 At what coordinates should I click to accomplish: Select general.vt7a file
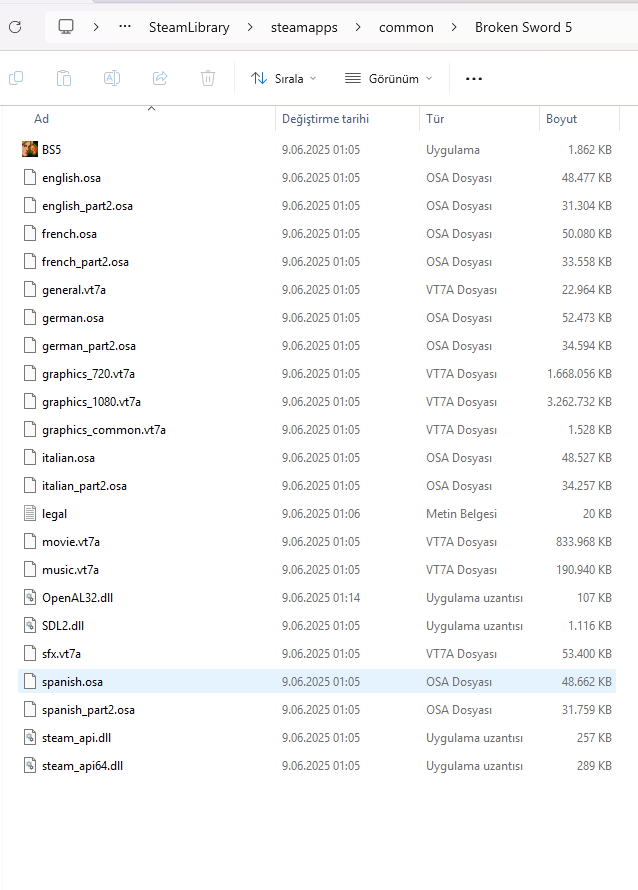point(74,289)
